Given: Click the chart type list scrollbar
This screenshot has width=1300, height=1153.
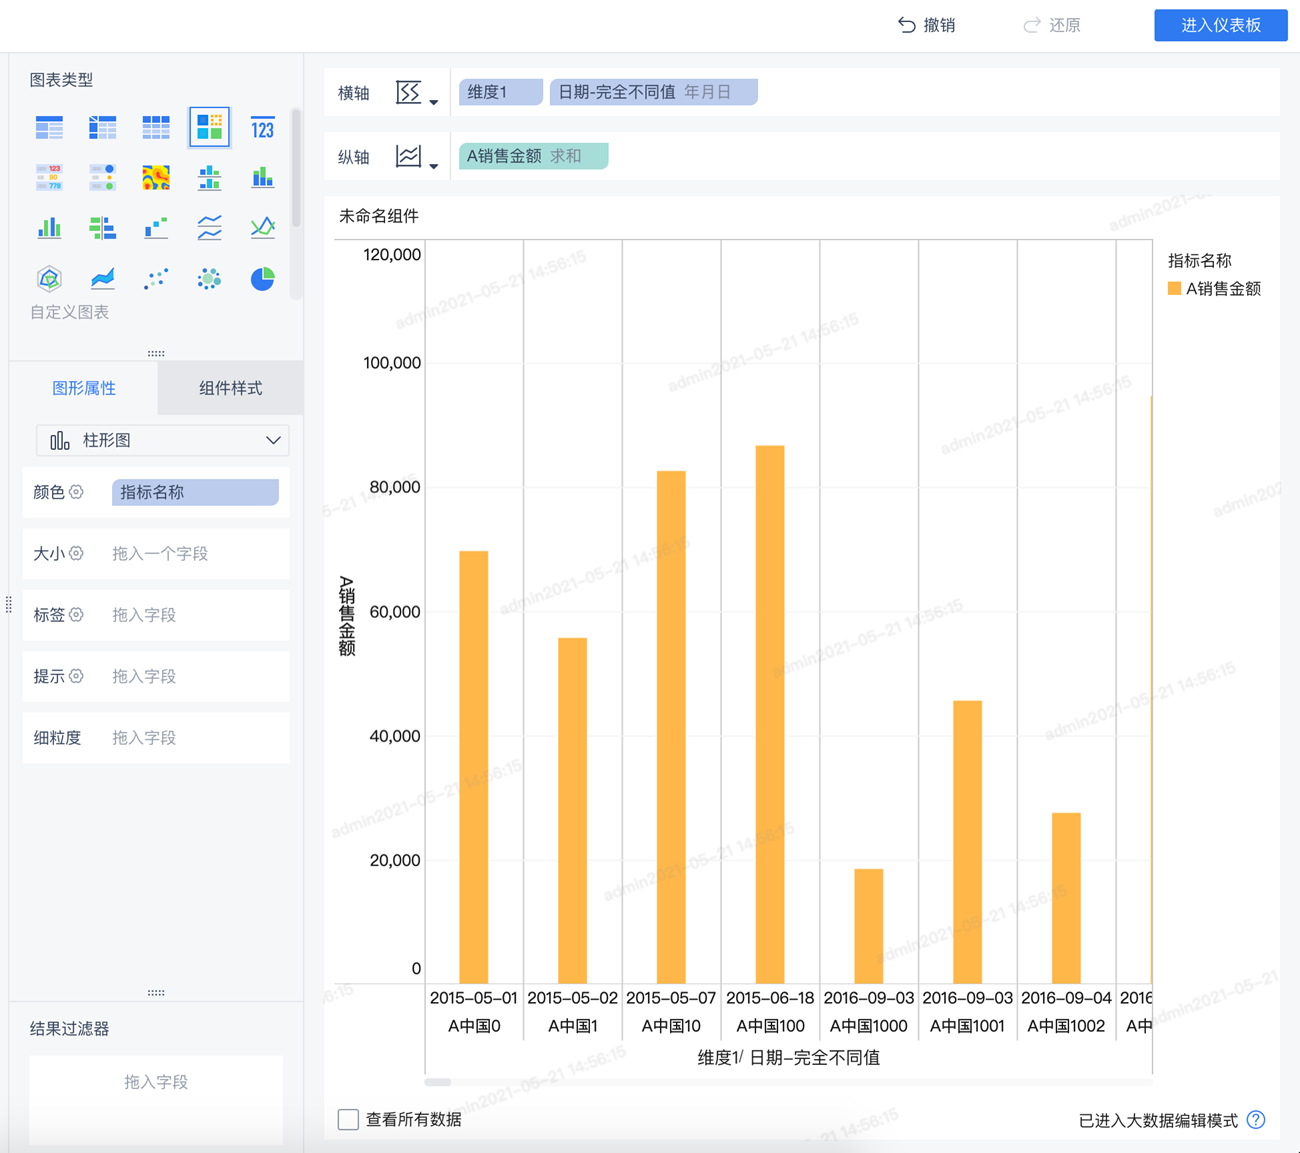Looking at the screenshot, I should point(296,168).
